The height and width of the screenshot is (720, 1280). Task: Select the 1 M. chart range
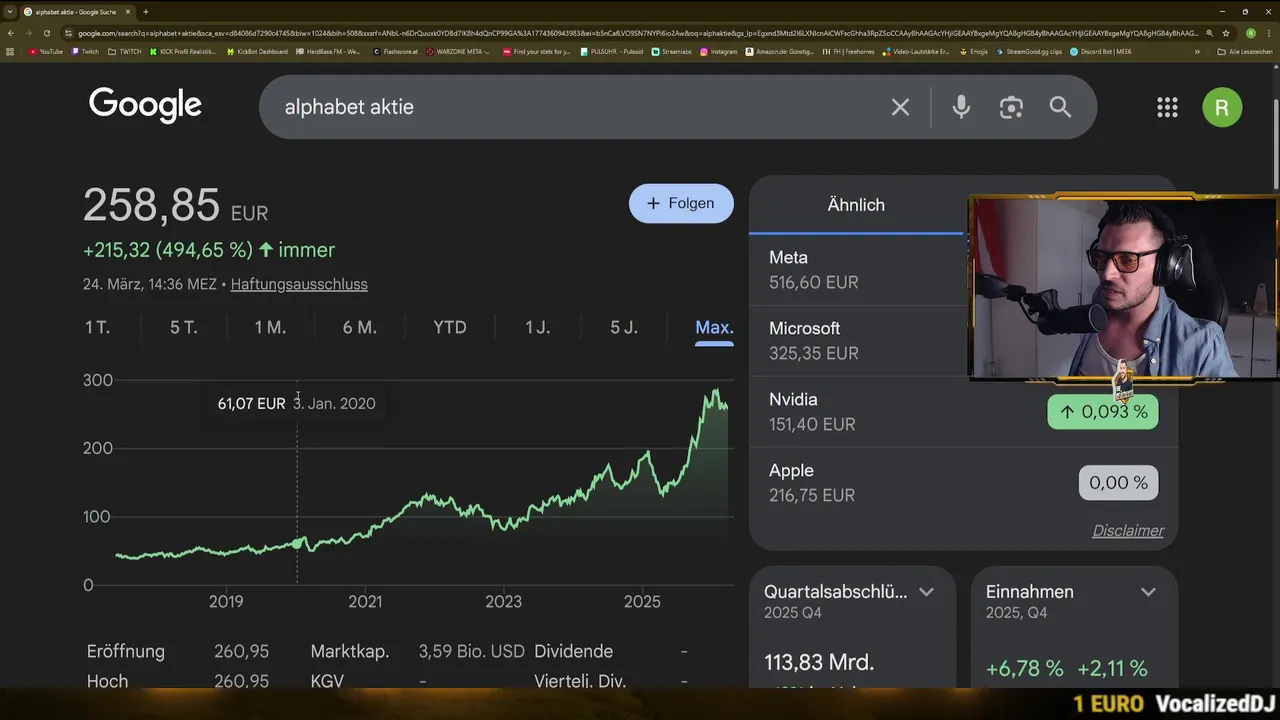(270, 327)
